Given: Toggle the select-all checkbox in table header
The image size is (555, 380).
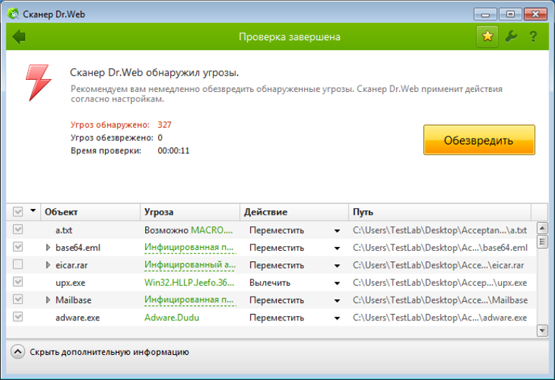Looking at the screenshot, I should coord(18,212).
